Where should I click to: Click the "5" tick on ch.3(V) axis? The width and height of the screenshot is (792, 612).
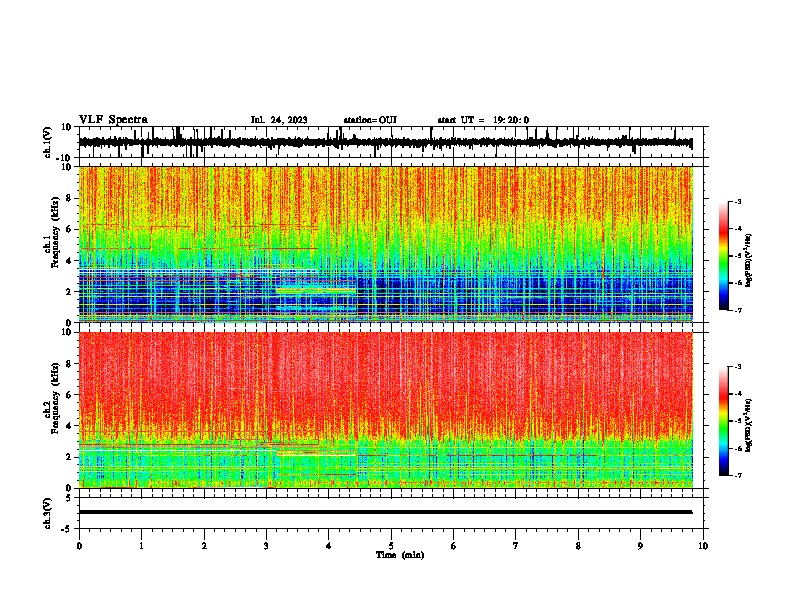coord(69,497)
